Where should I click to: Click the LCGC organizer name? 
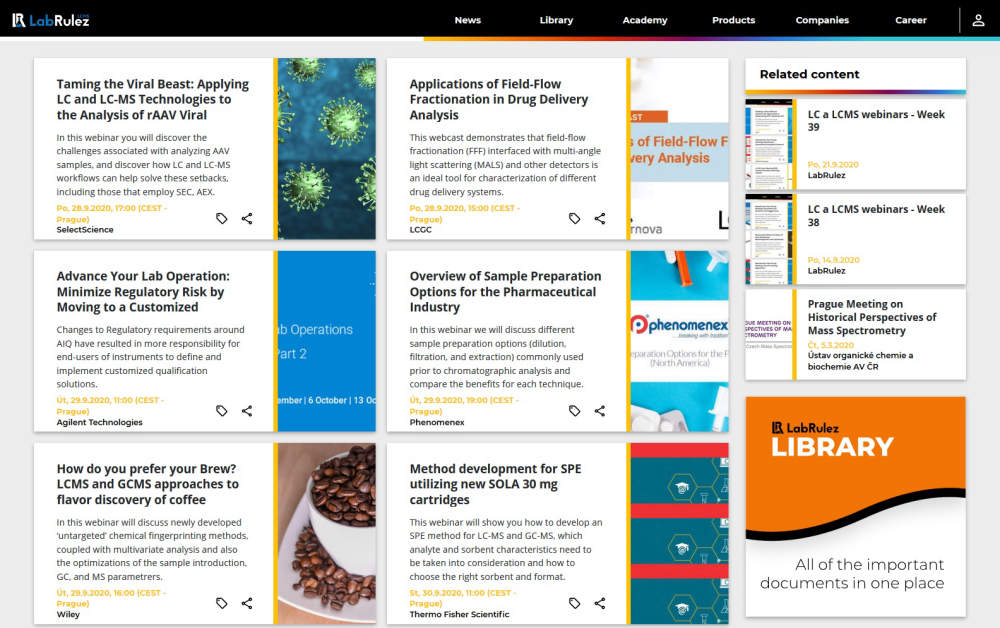coord(420,230)
